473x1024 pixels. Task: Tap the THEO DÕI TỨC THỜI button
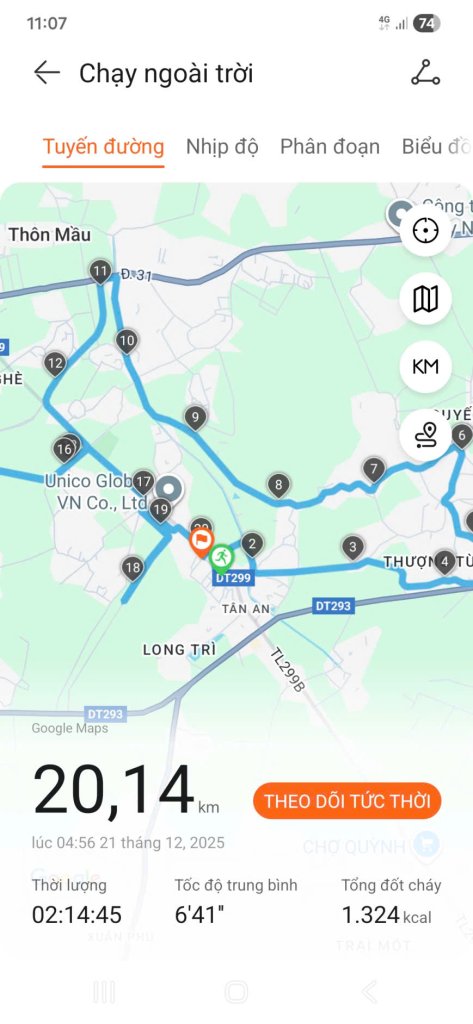coord(348,801)
